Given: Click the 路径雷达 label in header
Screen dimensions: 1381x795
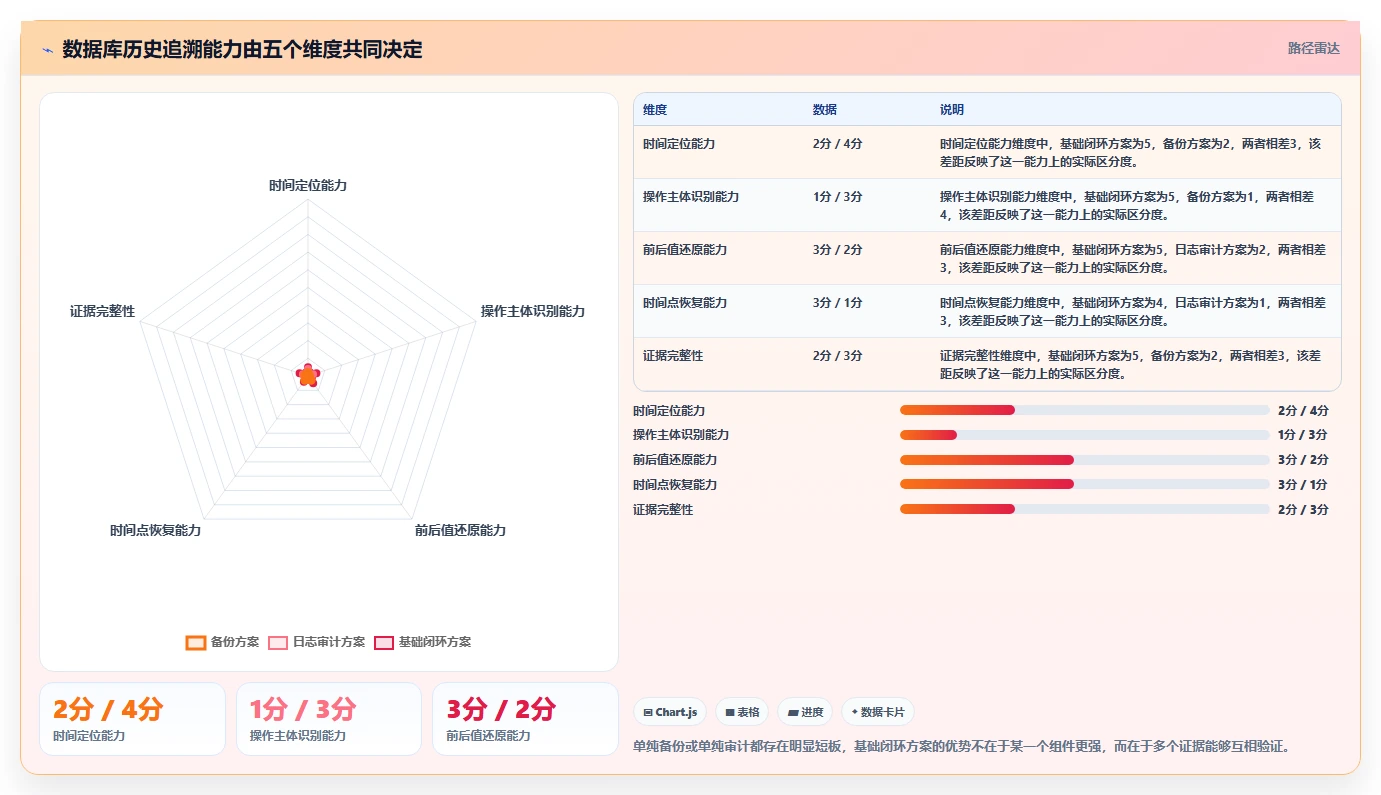Looking at the screenshot, I should 1313,48.
